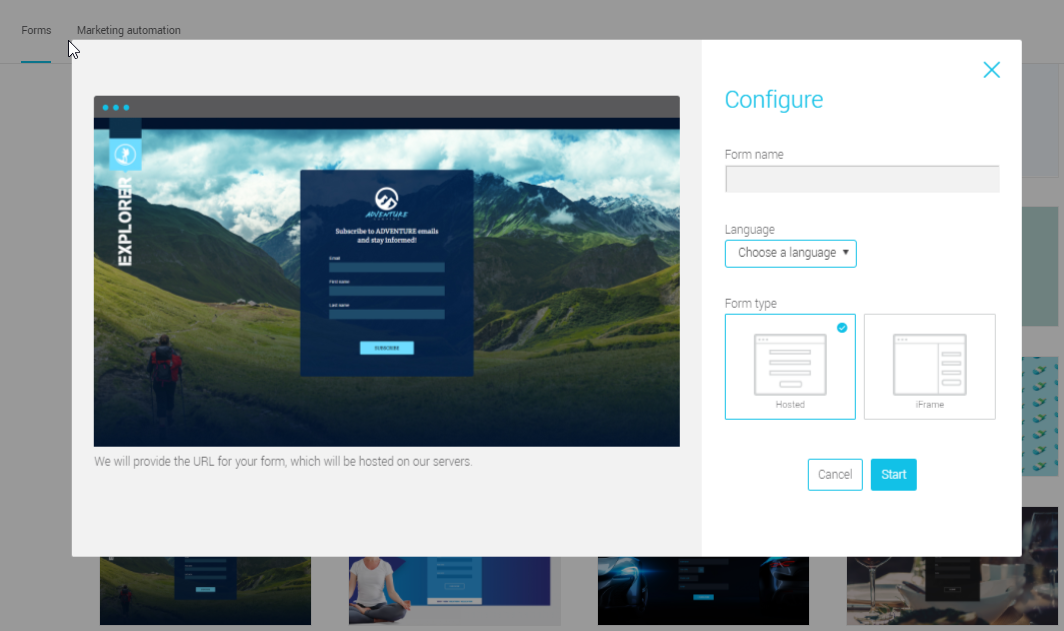Open the Marketing automation tab
The width and height of the screenshot is (1064, 631).
tap(129, 31)
